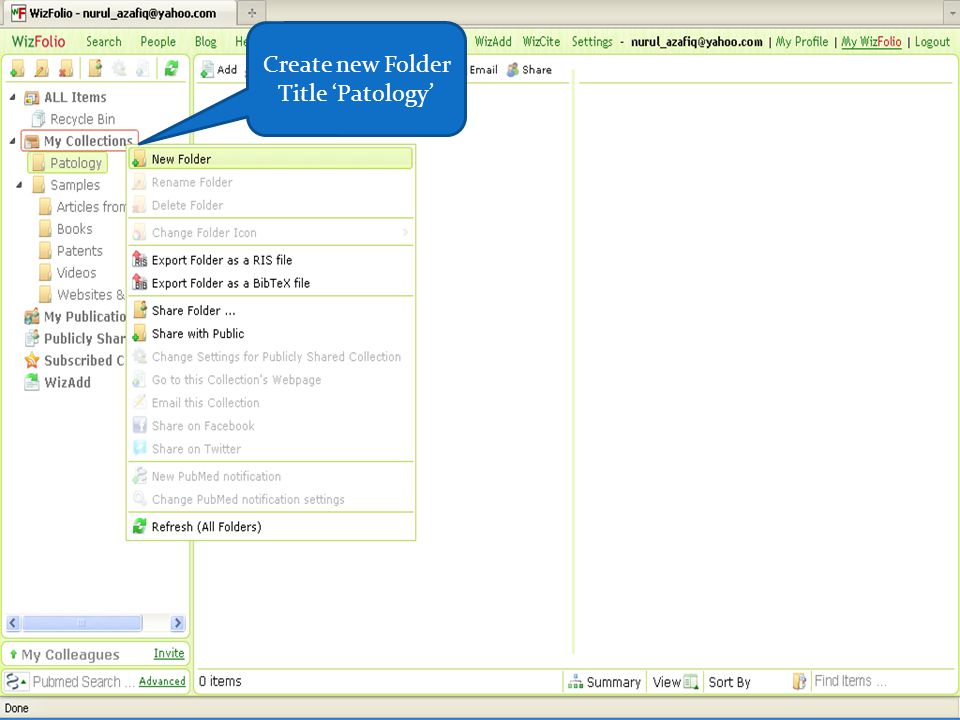The width and height of the screenshot is (960, 720).
Task: Click Email this Collection menu entry
Action: [271, 403]
